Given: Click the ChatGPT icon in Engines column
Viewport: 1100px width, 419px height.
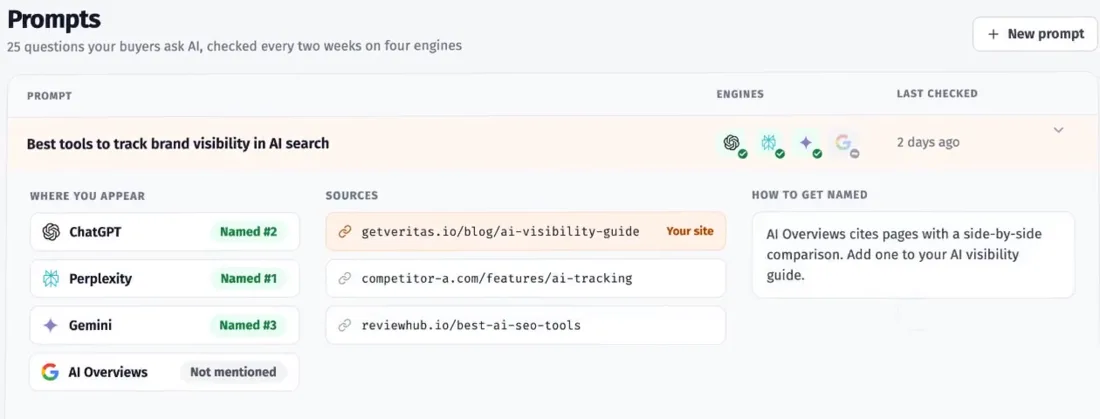Looking at the screenshot, I should pyautogui.click(x=732, y=142).
